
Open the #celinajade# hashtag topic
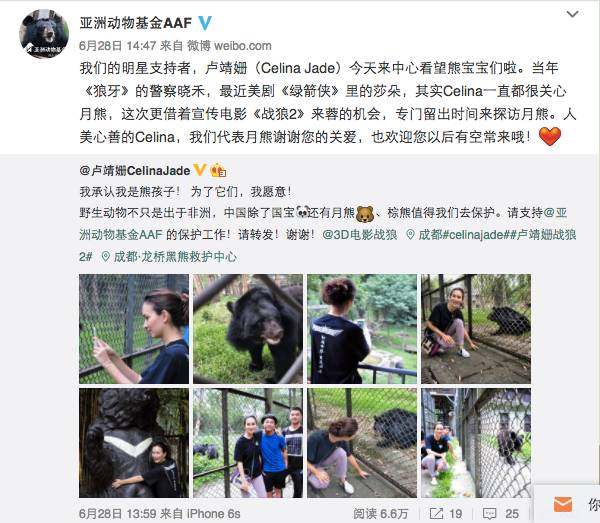(477, 235)
